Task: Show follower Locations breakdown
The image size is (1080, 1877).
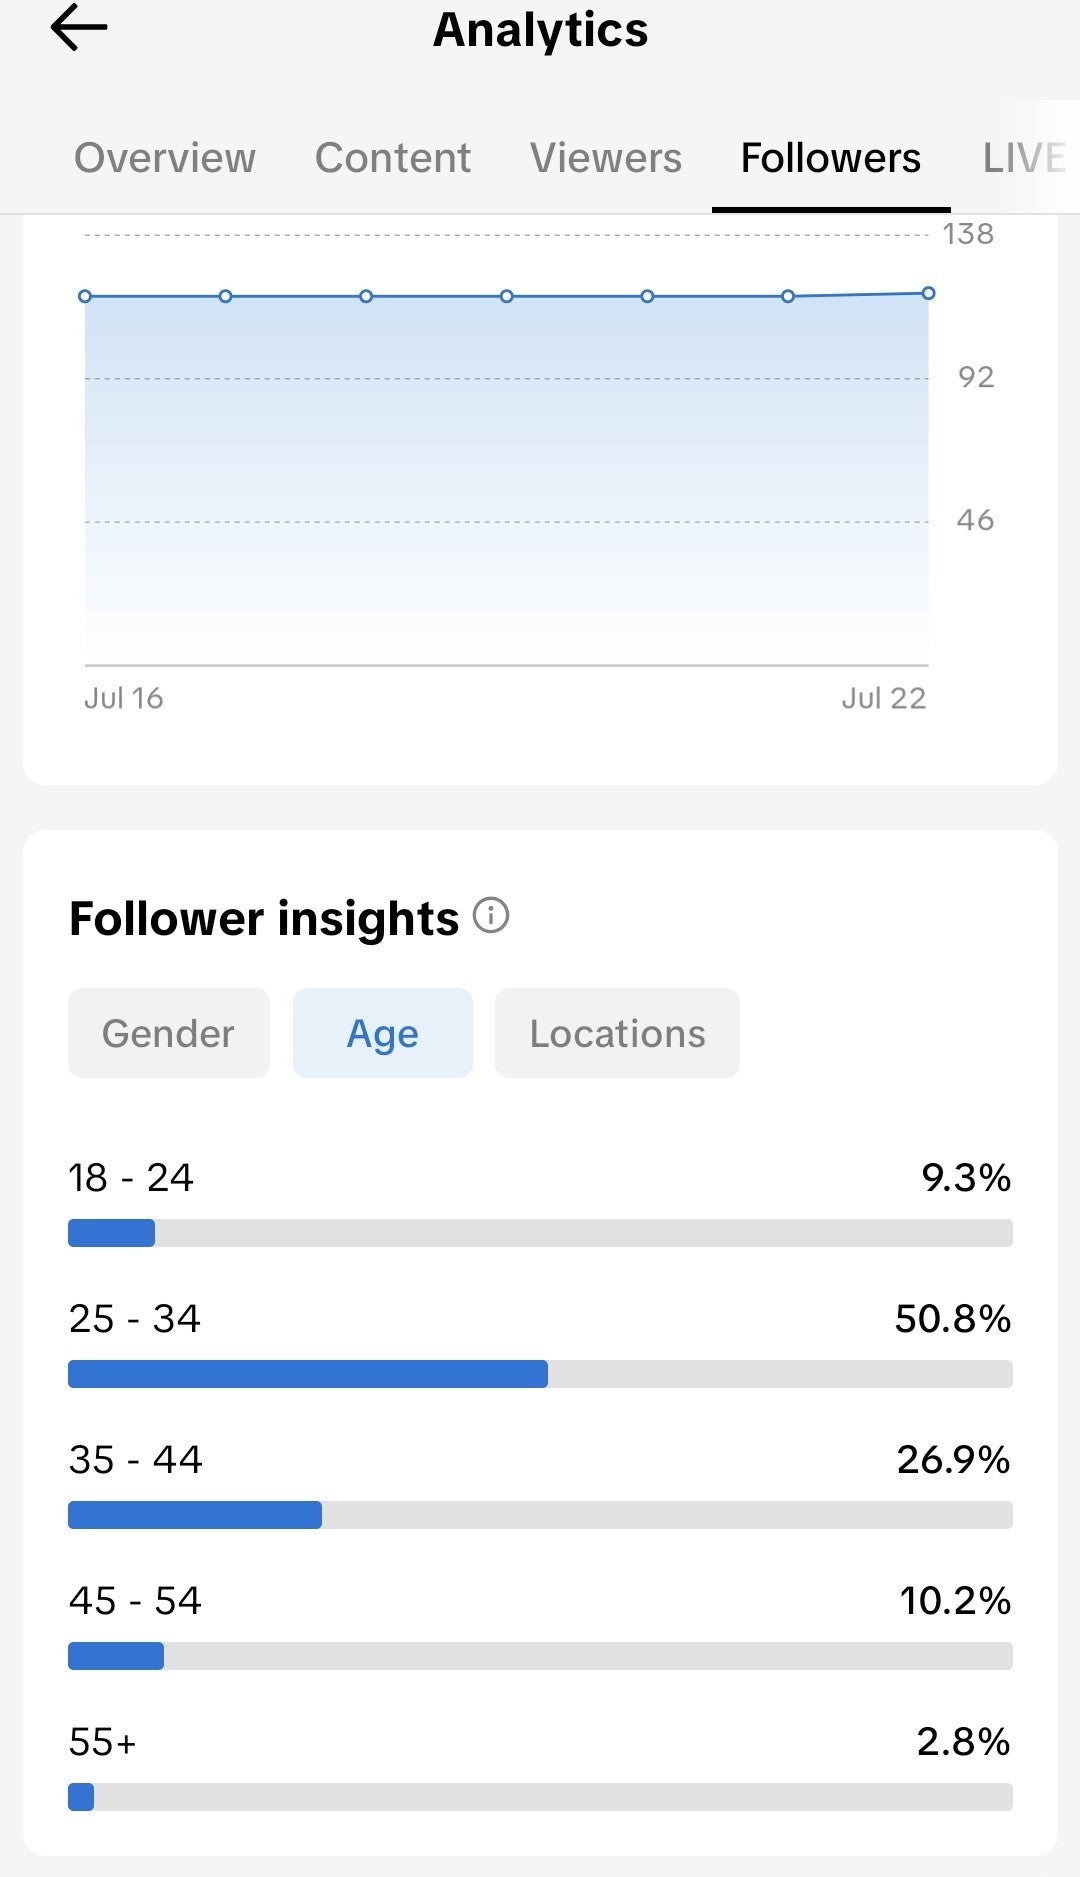Action: [x=617, y=1033]
